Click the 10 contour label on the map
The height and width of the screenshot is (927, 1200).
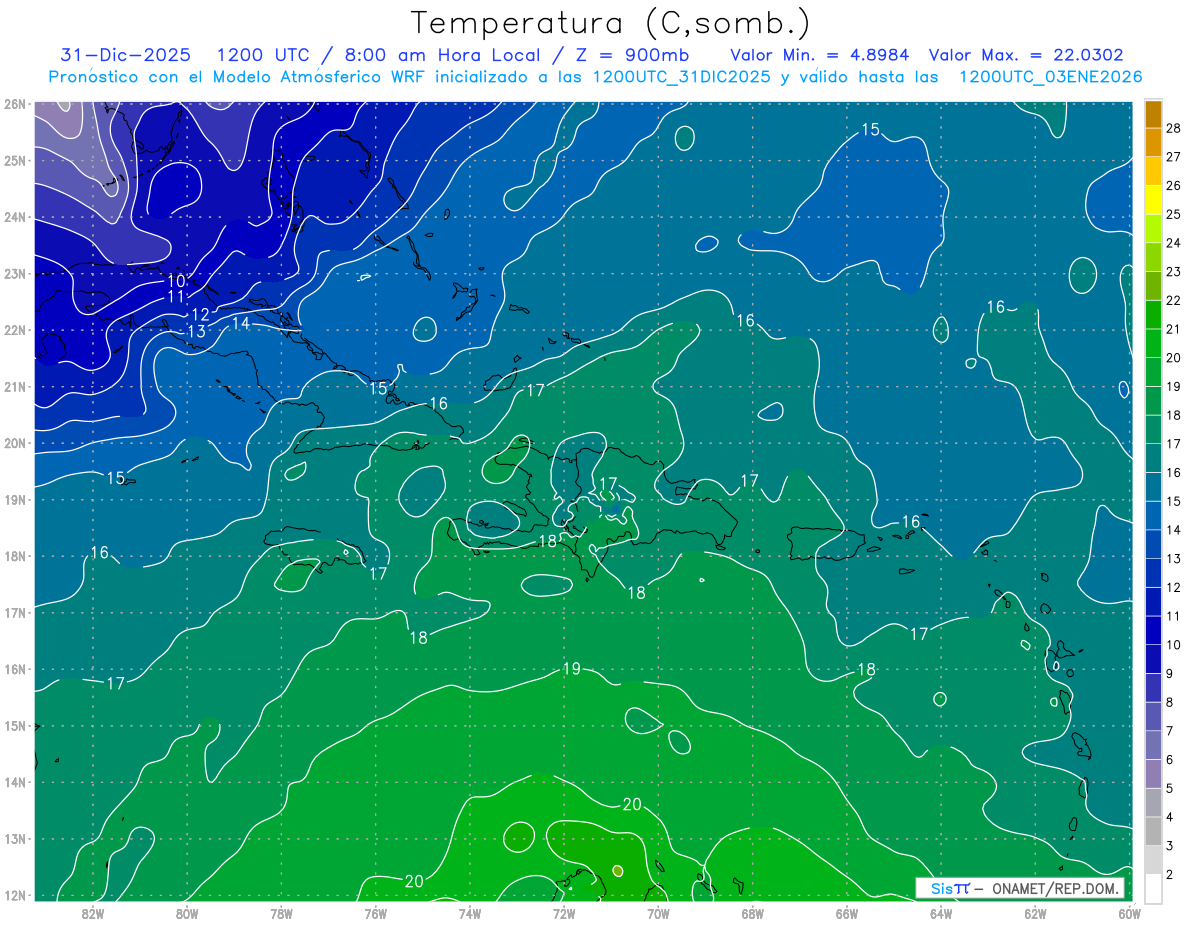(x=176, y=281)
